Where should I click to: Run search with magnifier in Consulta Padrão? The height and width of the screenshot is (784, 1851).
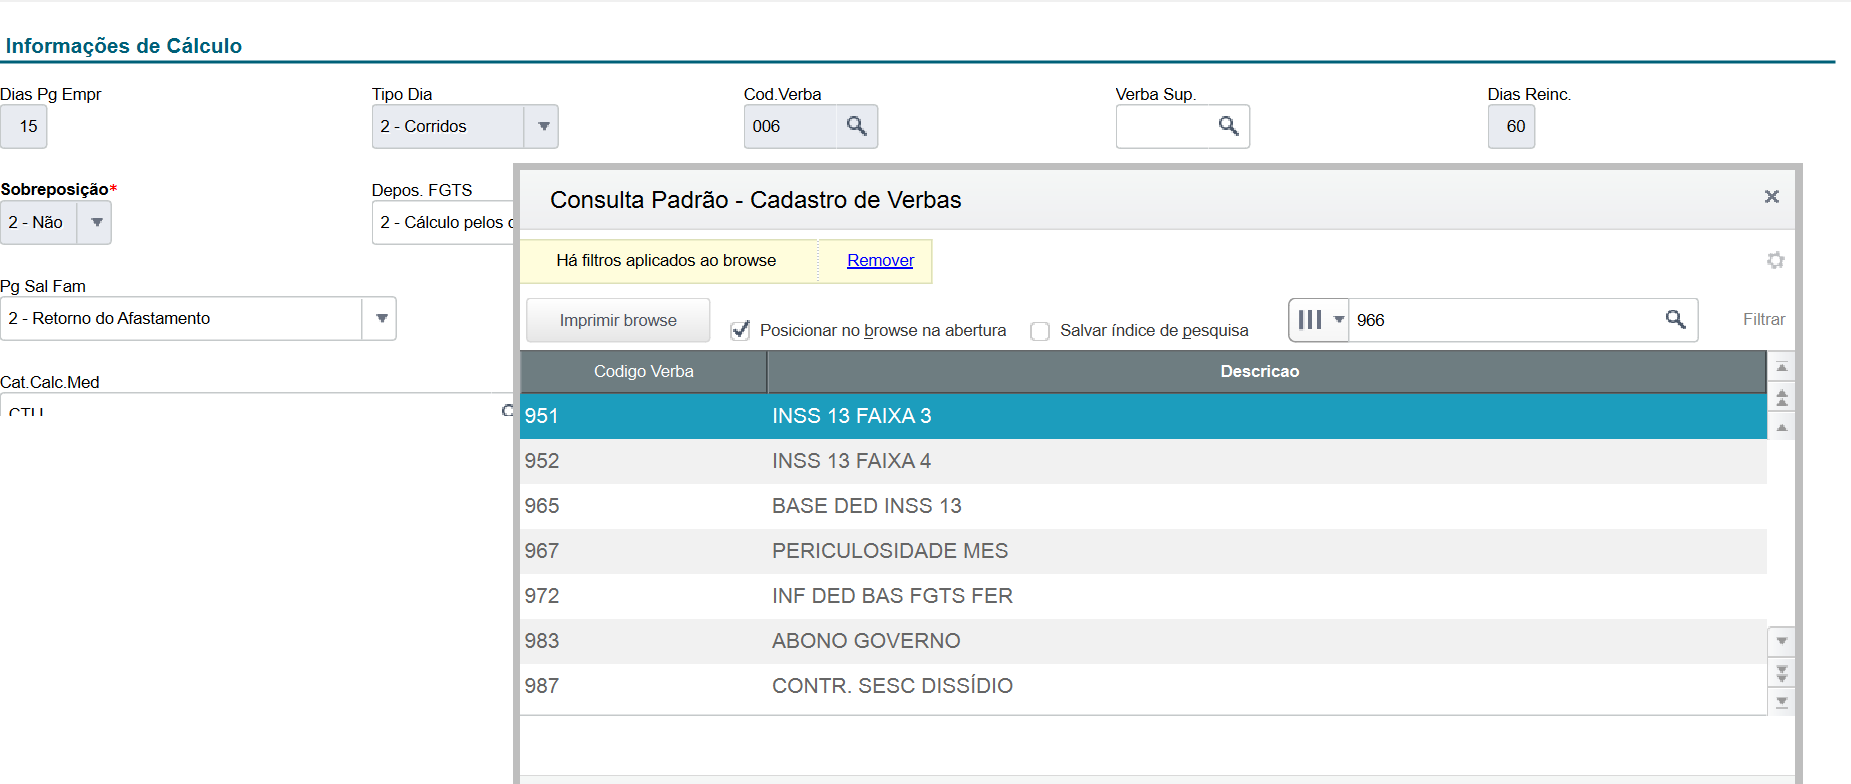coord(1676,320)
